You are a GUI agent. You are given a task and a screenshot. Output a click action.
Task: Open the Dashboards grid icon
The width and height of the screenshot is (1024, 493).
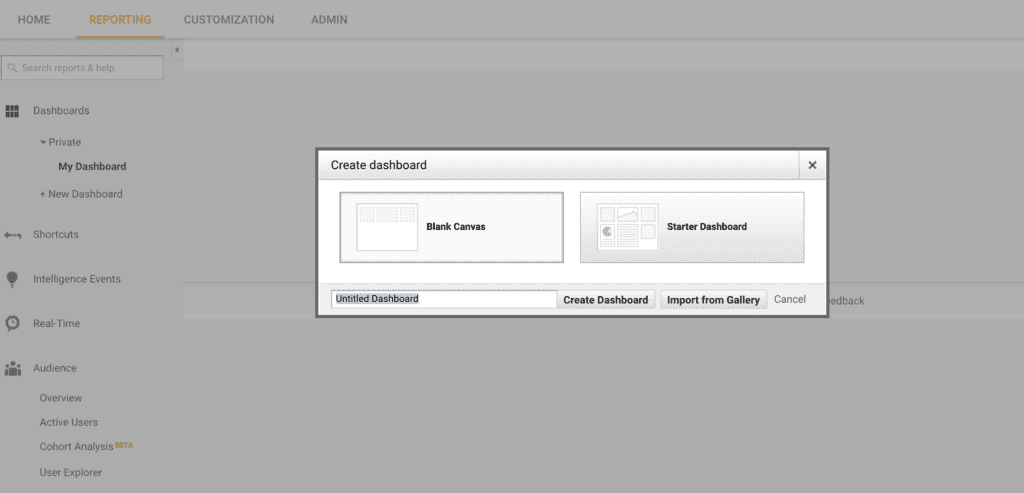tap(12, 111)
